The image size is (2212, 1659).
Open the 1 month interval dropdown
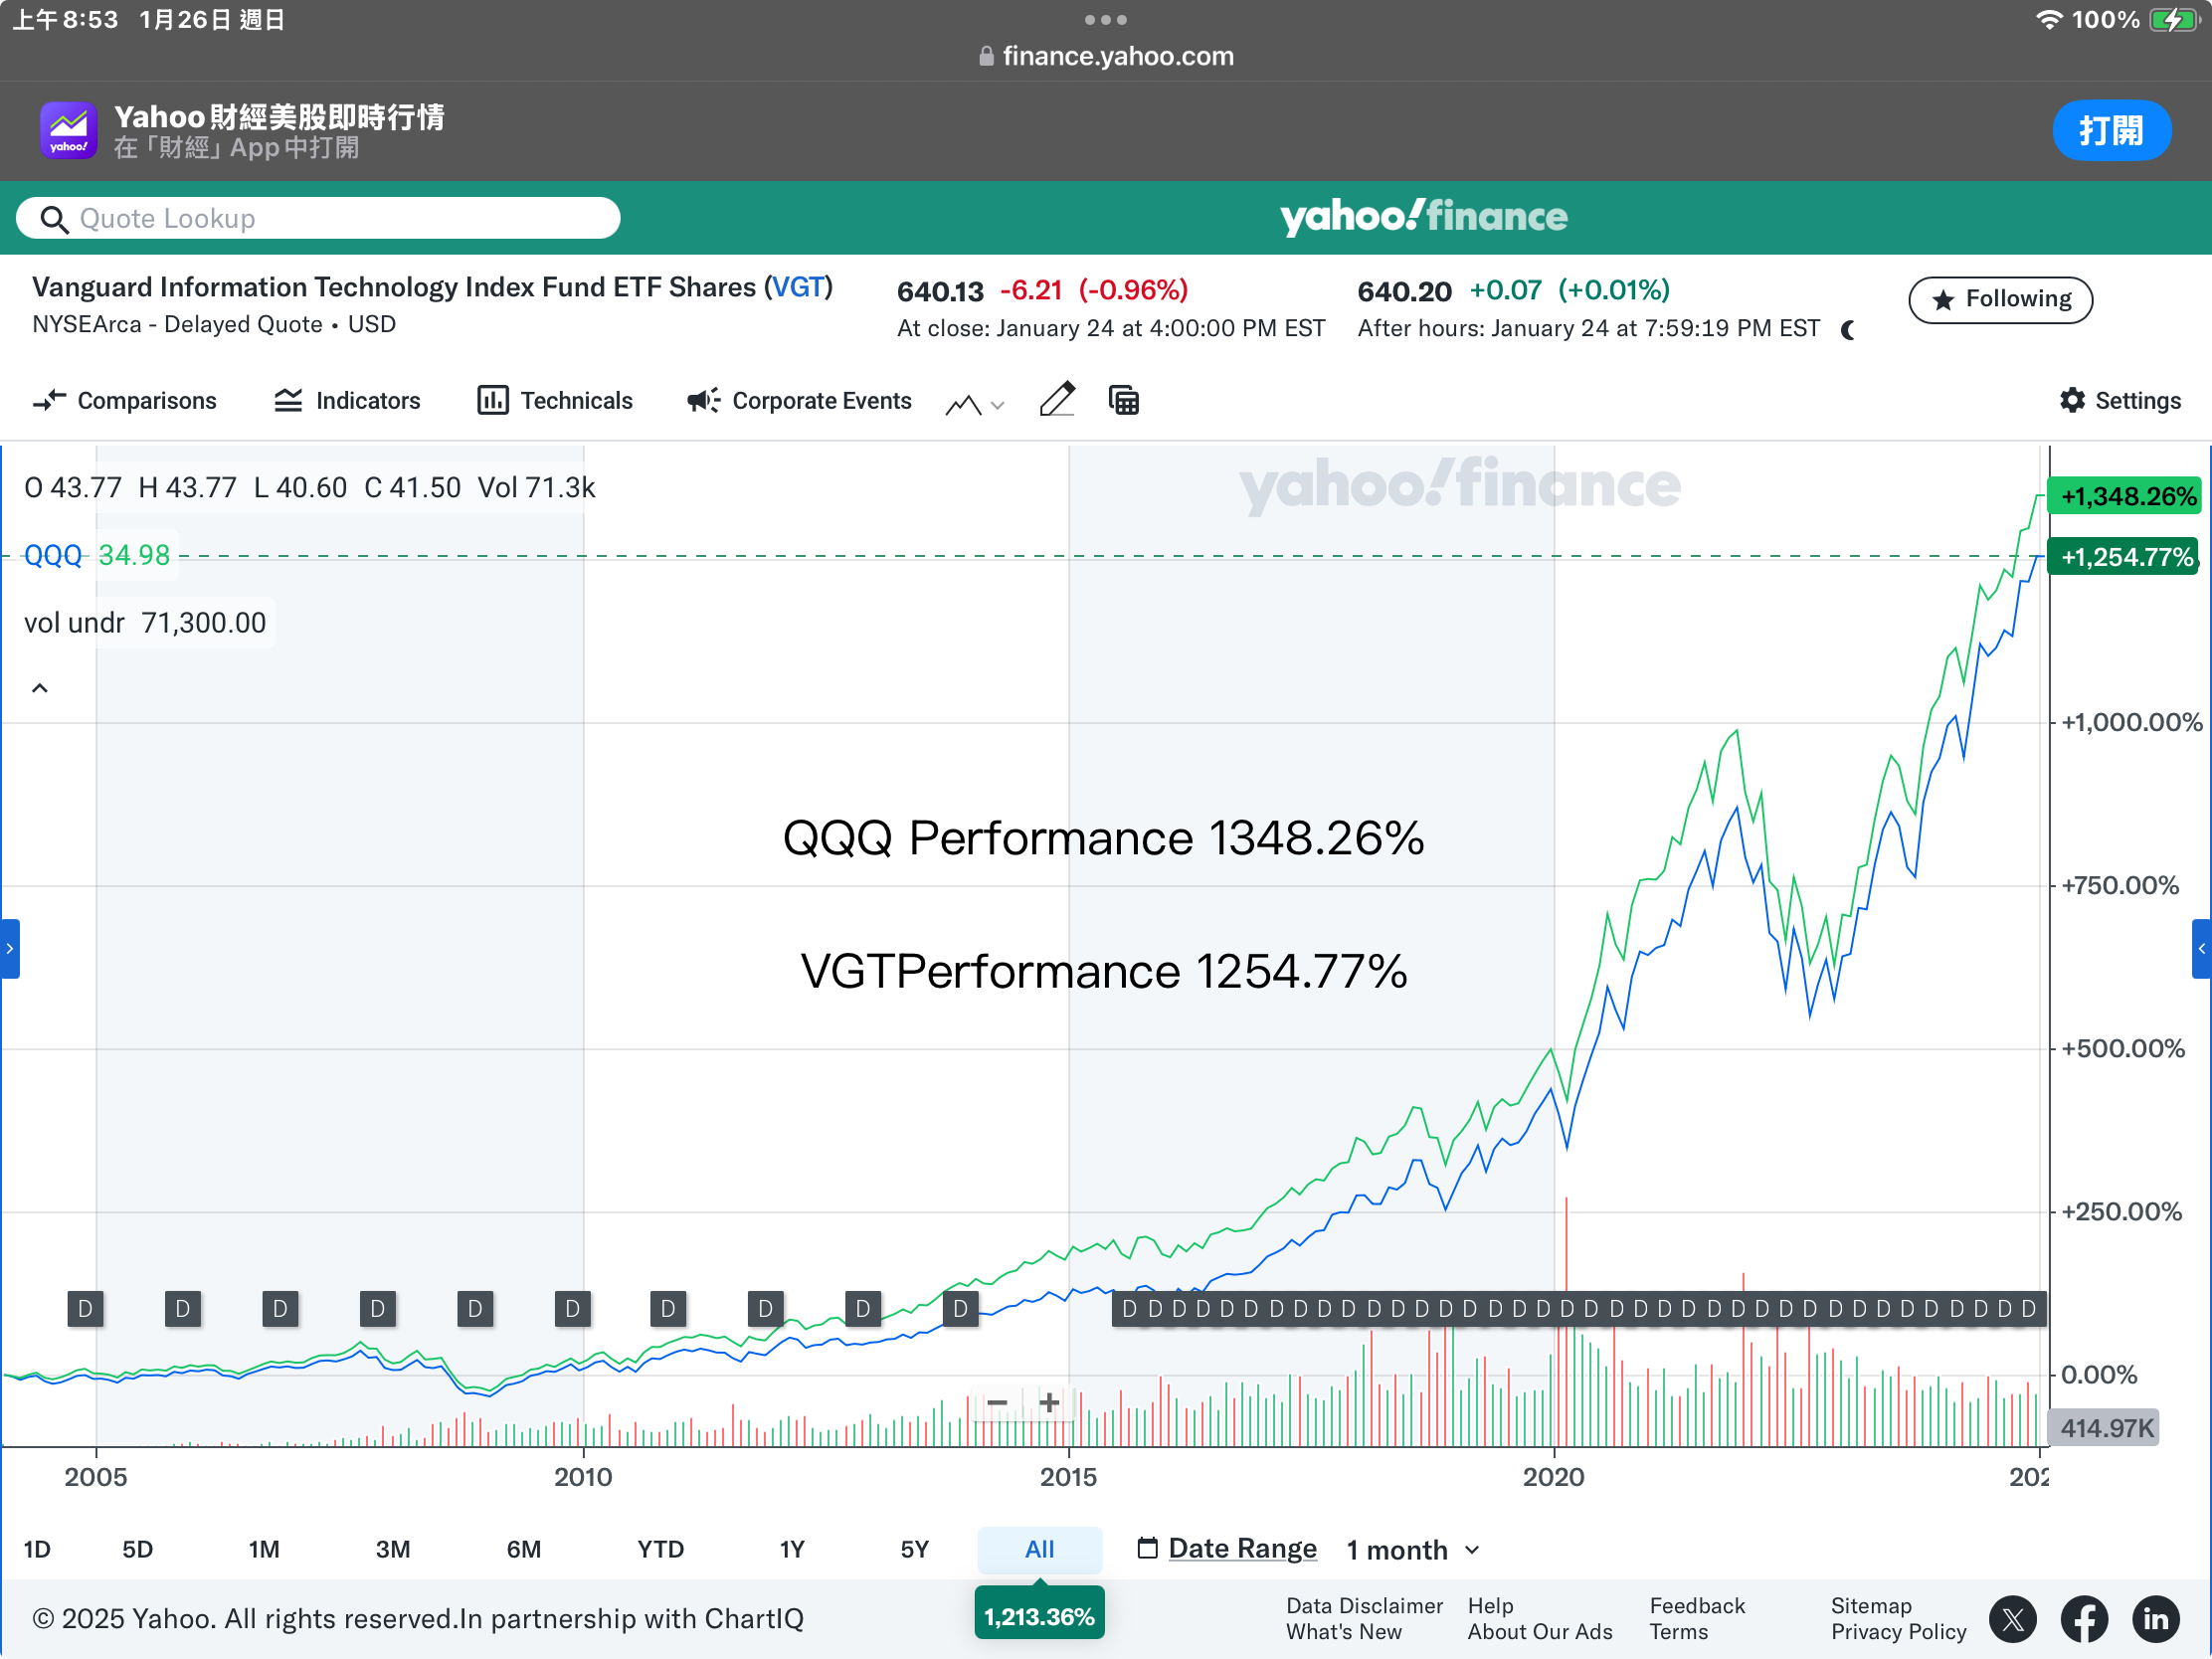pyautogui.click(x=1412, y=1549)
